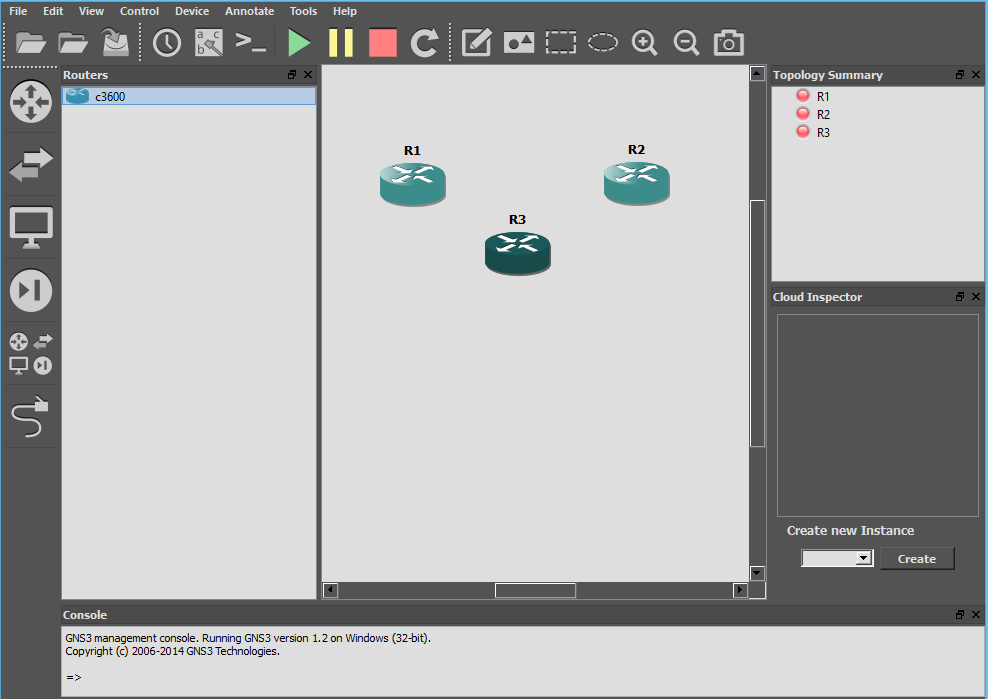
Task: Click the Create button
Action: (x=916, y=558)
